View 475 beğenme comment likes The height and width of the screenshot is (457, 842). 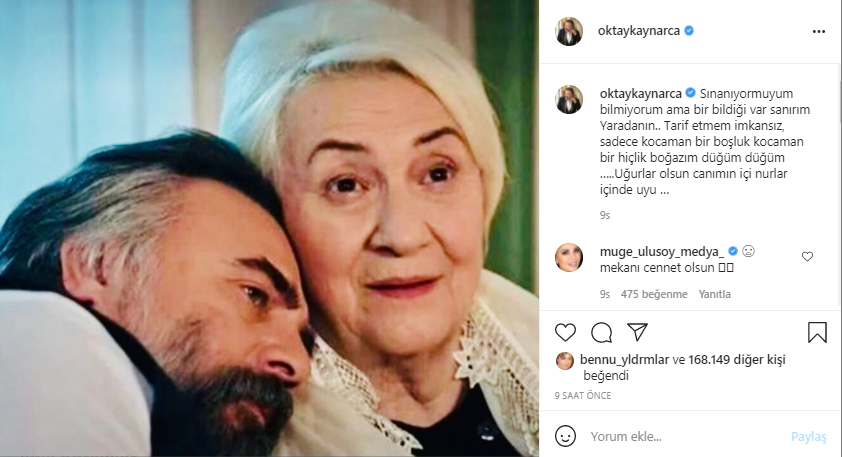(x=654, y=294)
